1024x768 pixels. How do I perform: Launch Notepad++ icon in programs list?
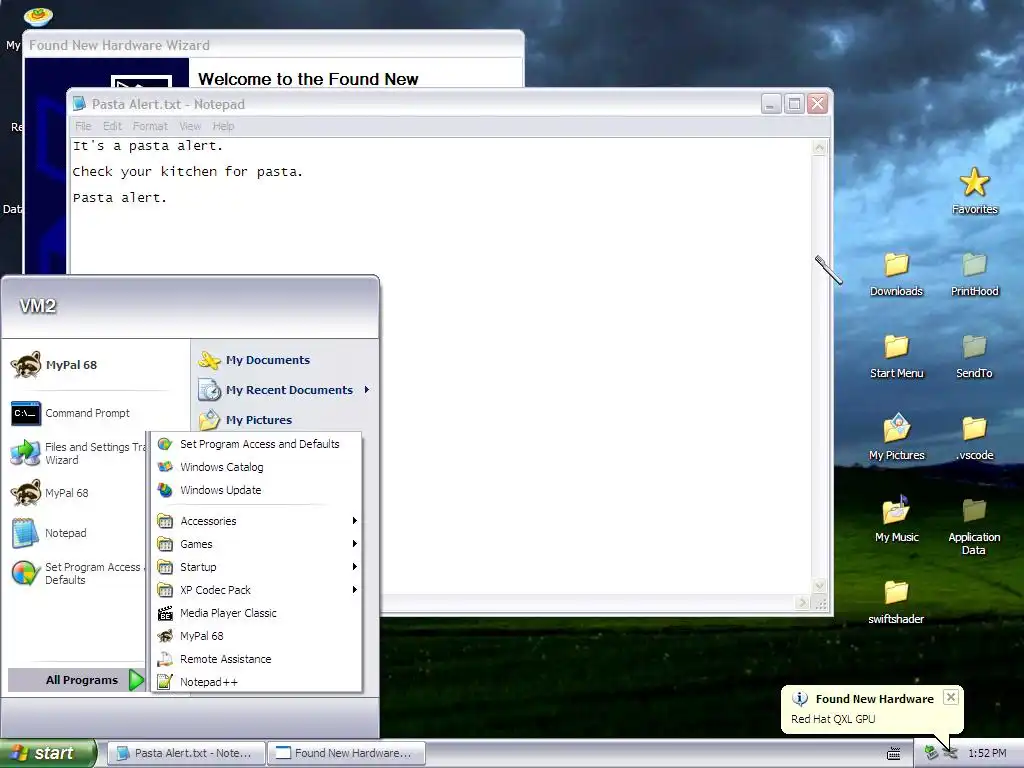[165, 682]
